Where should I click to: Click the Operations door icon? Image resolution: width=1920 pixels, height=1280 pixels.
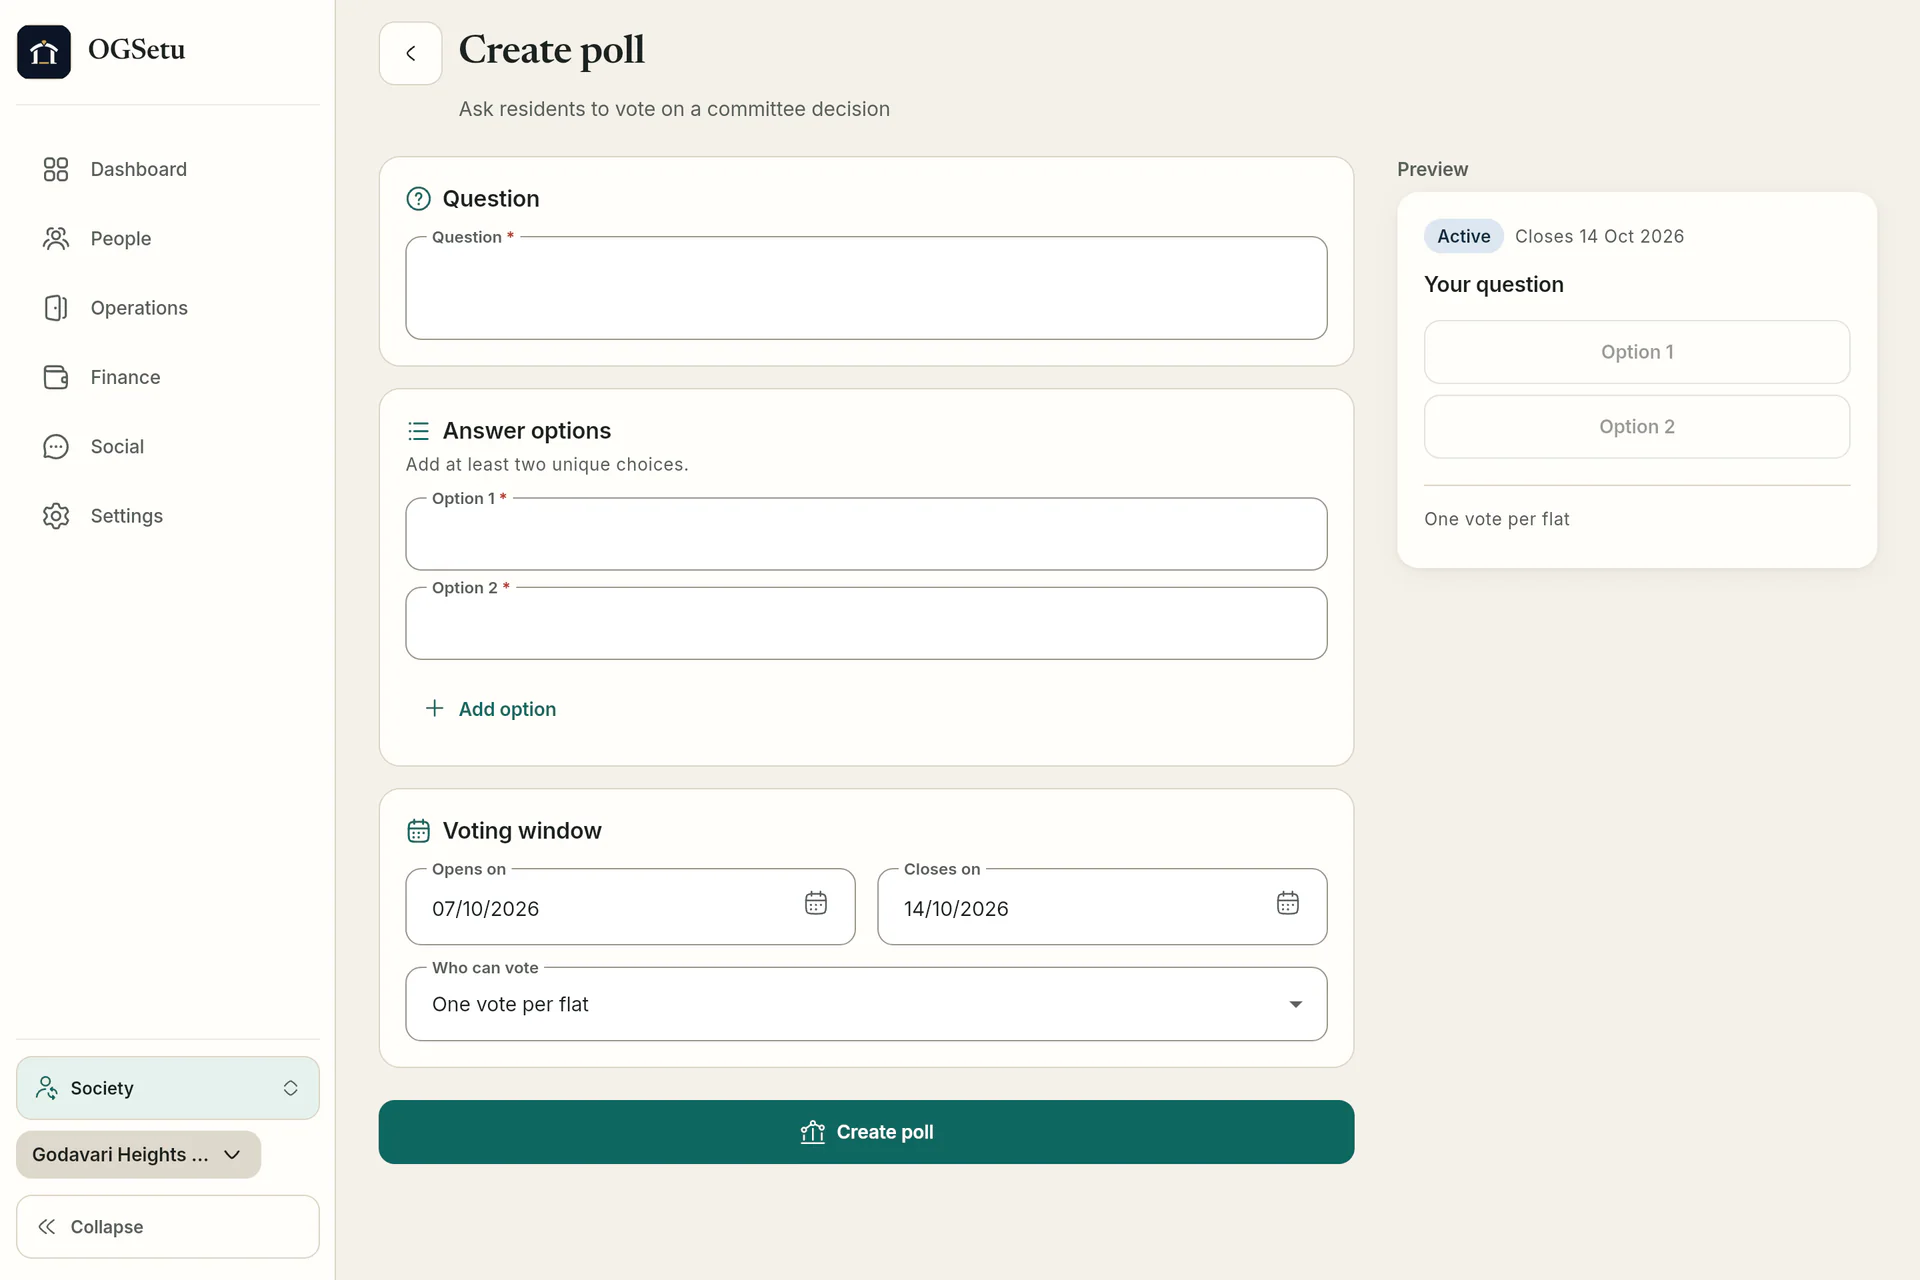56,308
